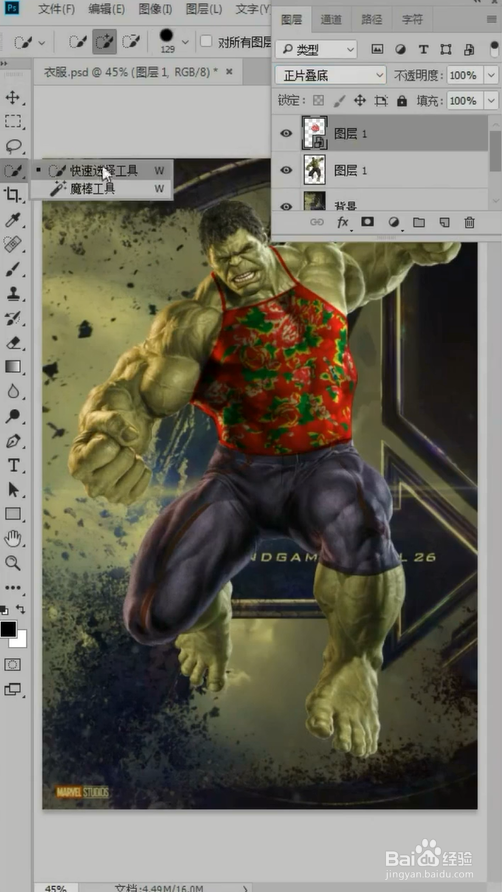
Task: Select the Lasso tool
Action: point(13,146)
